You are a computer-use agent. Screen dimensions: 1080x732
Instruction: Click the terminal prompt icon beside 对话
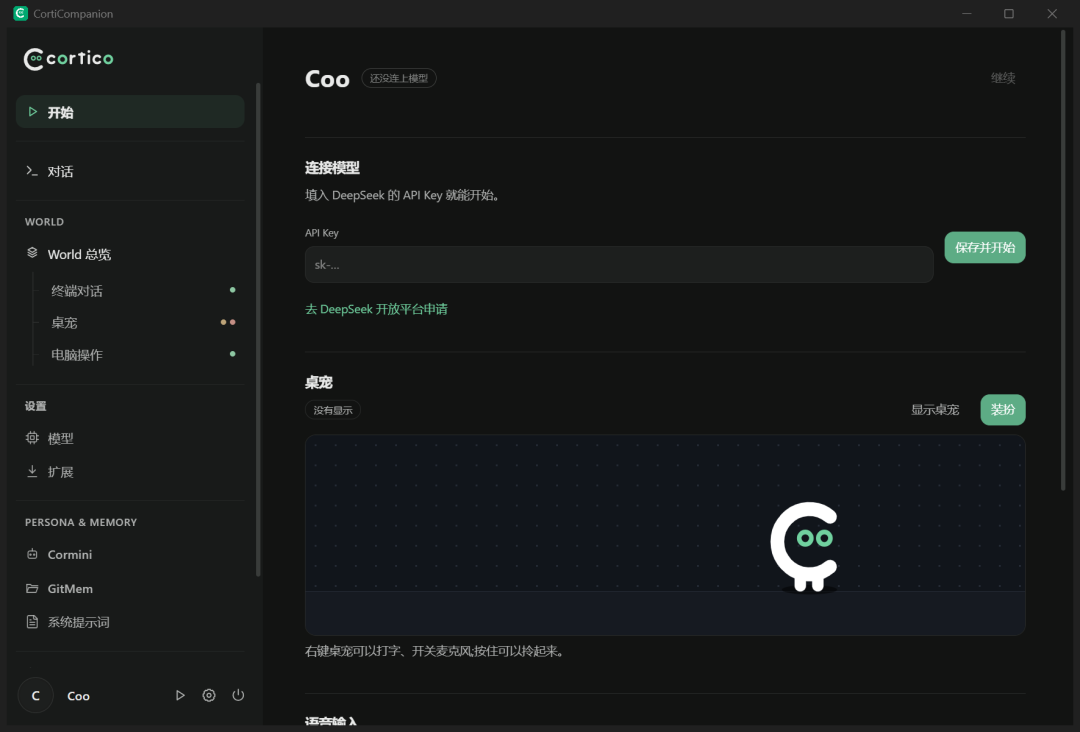[x=32, y=171]
